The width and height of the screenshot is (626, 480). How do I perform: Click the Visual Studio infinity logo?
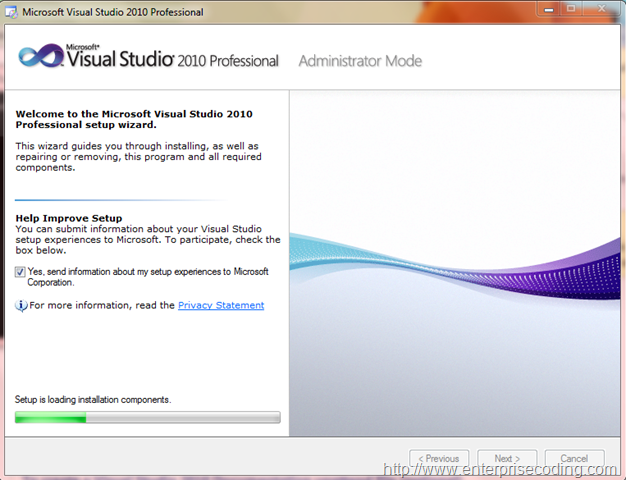pos(41,56)
